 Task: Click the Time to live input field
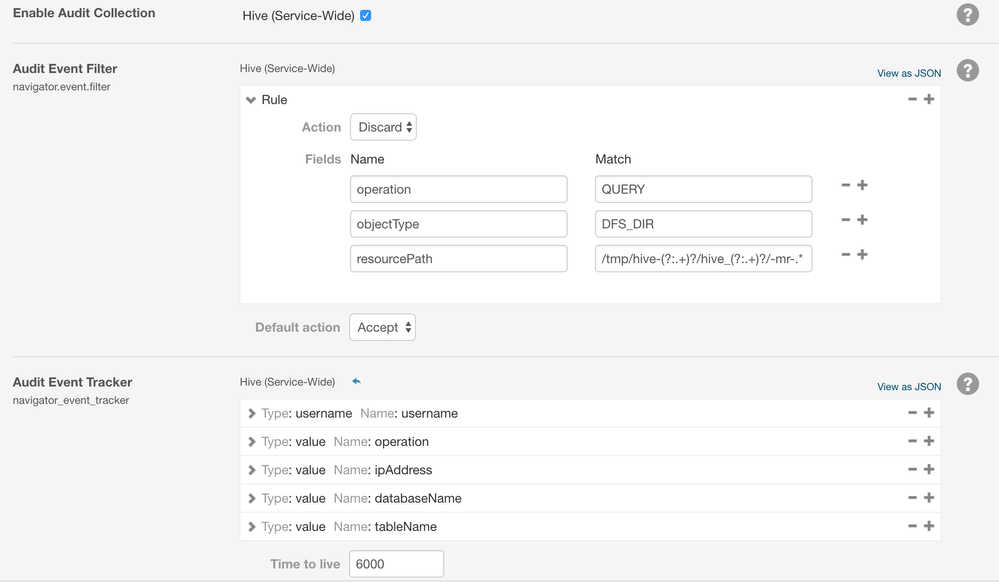point(396,564)
